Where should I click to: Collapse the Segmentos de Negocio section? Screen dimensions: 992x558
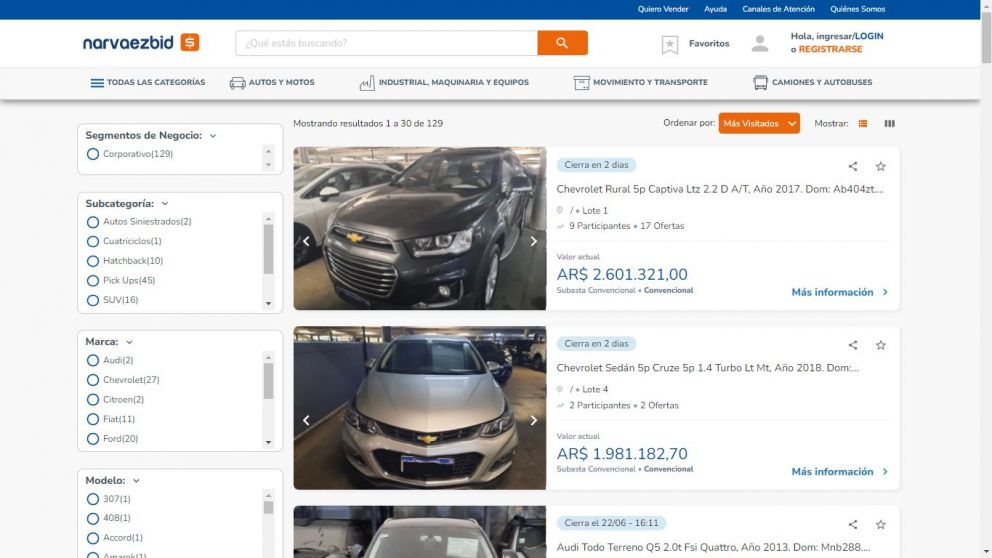point(213,135)
